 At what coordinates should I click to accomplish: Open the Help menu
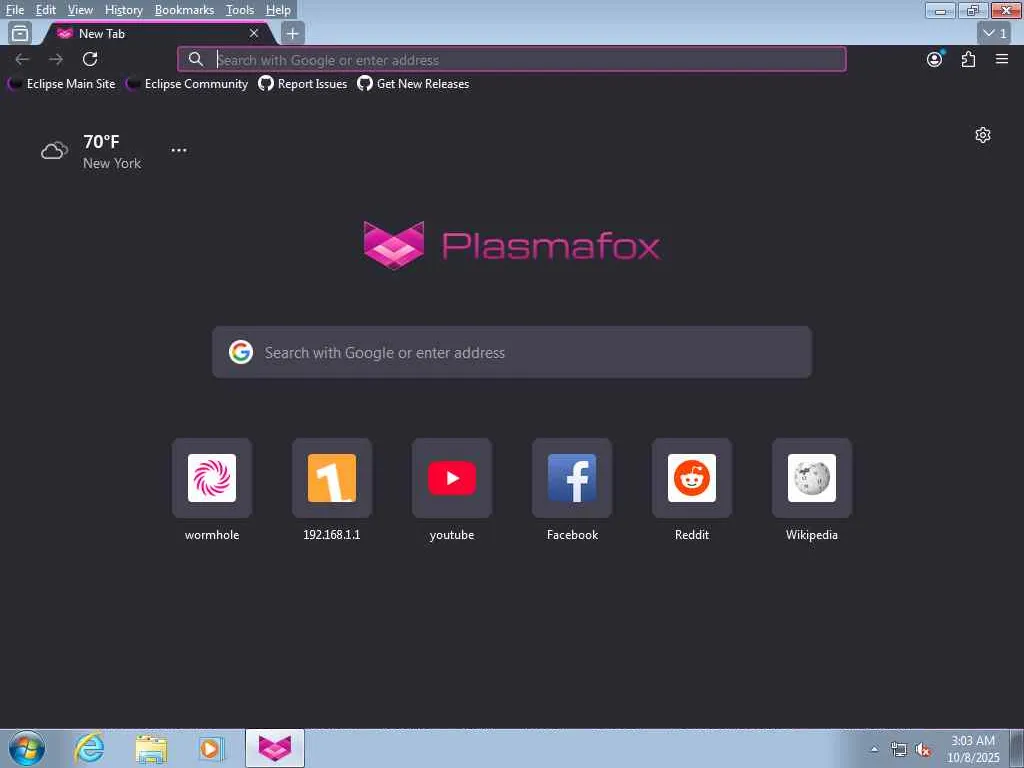(278, 10)
